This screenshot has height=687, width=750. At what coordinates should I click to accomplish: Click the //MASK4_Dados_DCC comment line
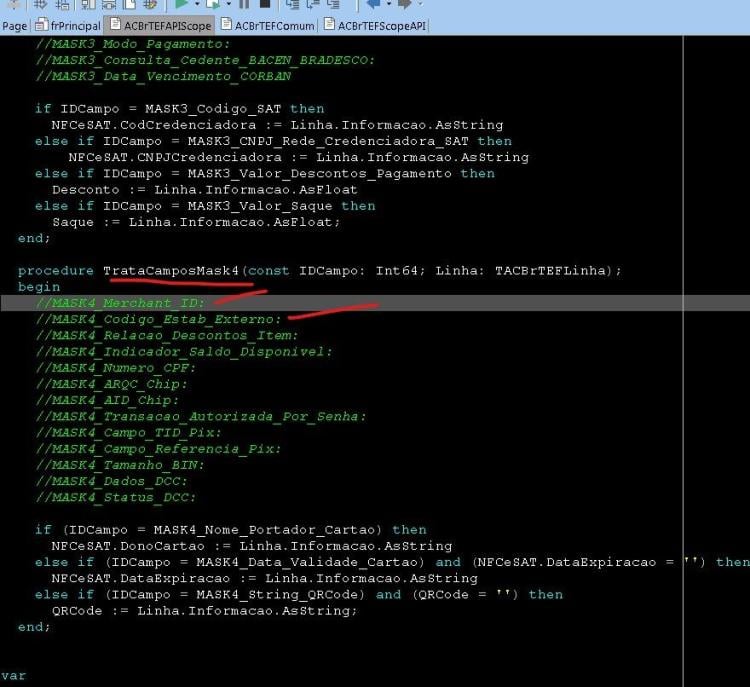[x=111, y=481]
